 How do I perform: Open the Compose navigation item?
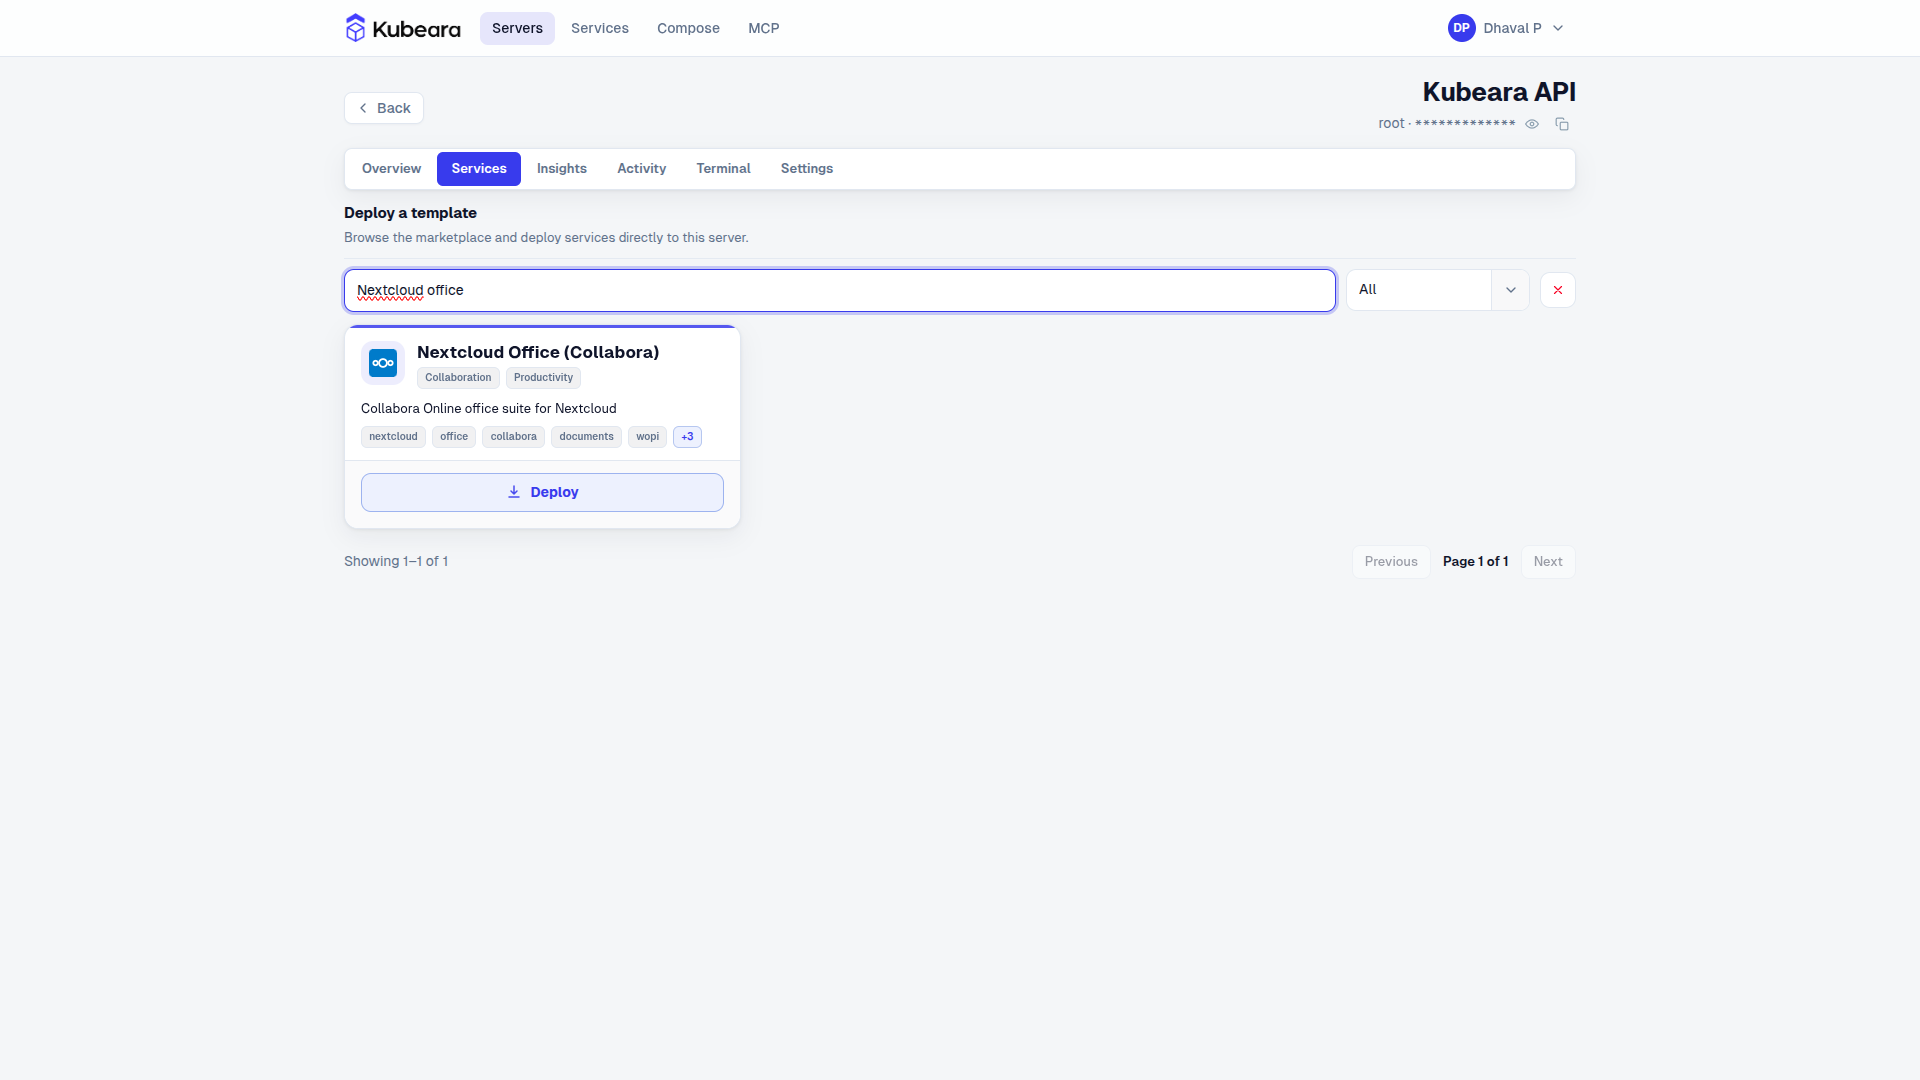pyautogui.click(x=688, y=28)
